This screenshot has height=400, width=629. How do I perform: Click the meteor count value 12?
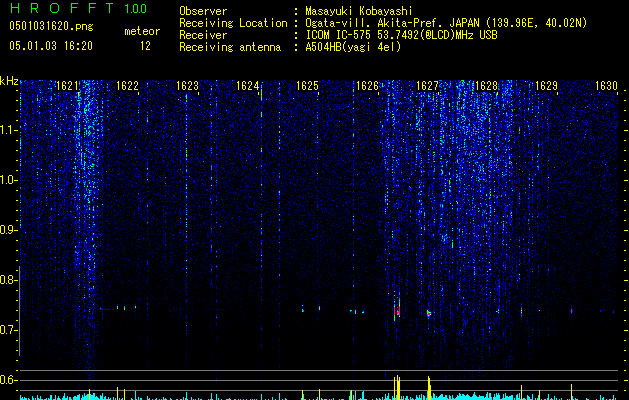(x=145, y=46)
